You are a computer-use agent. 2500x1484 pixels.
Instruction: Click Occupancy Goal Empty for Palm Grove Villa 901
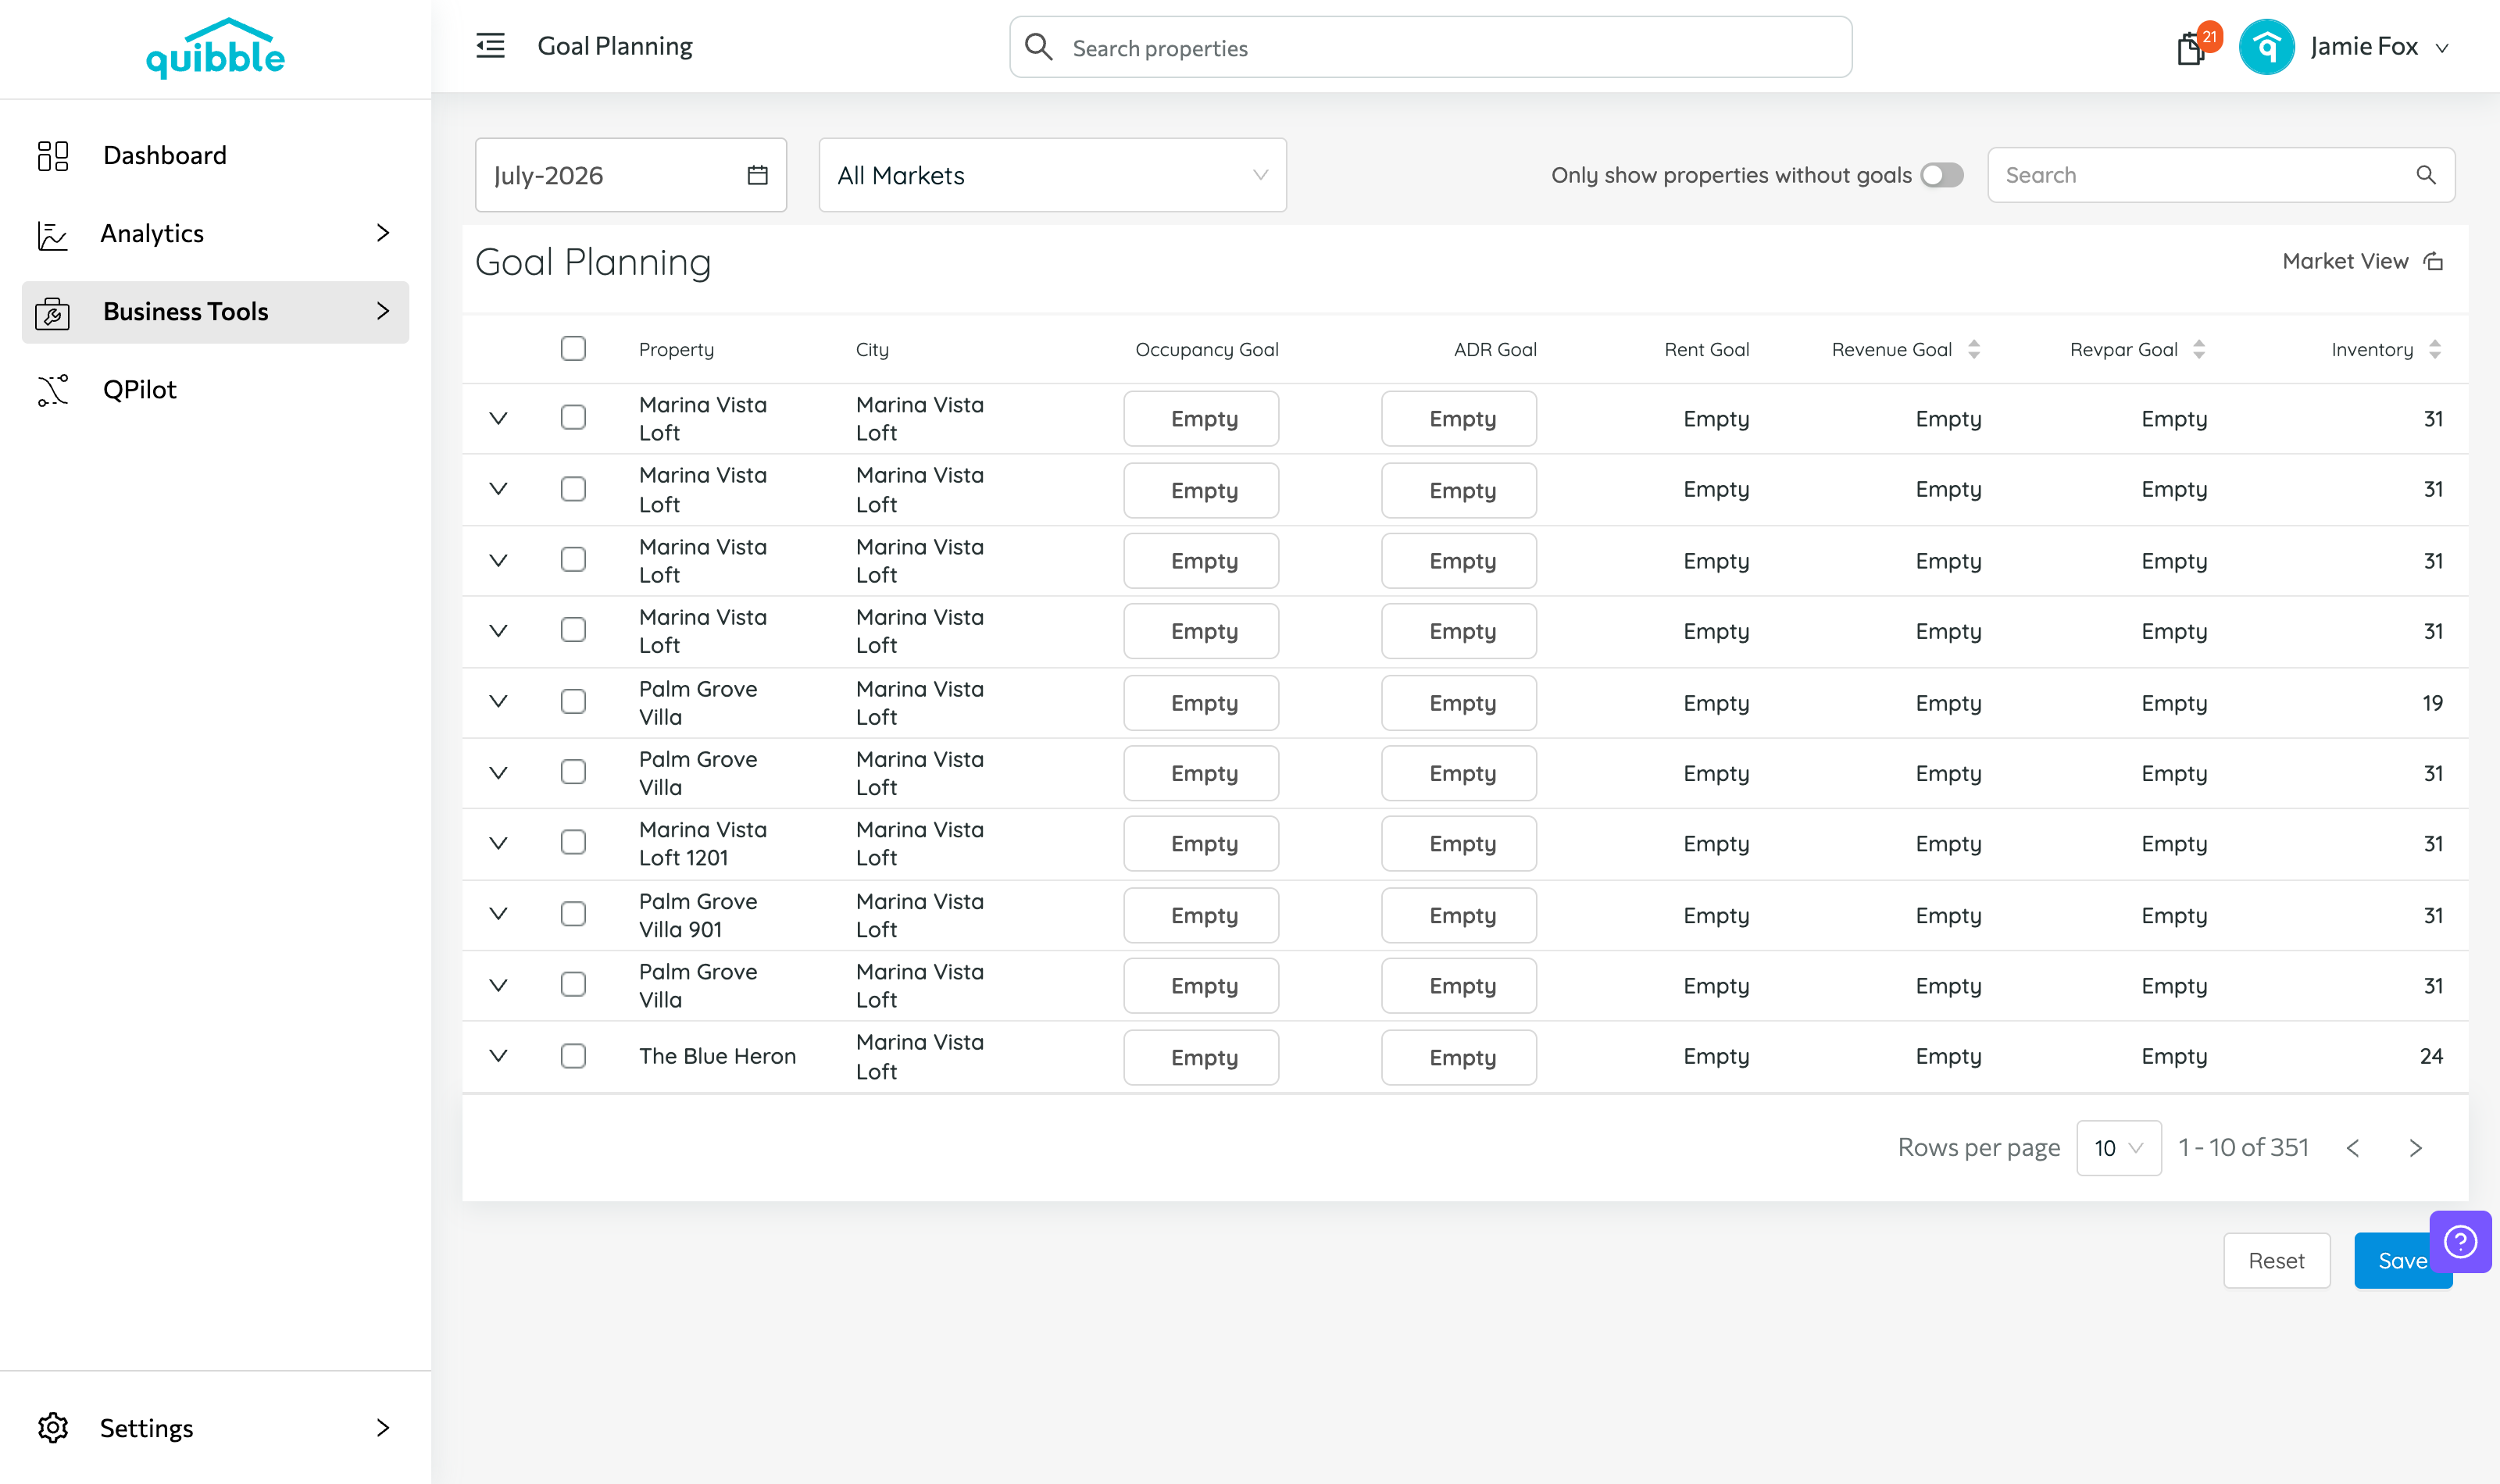pyautogui.click(x=1201, y=915)
